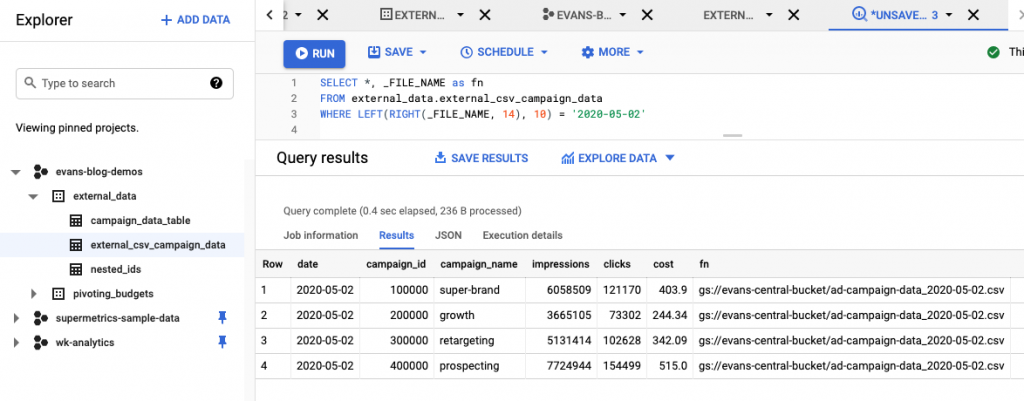
Task: Click SAVE RESULTS
Action: (481, 158)
